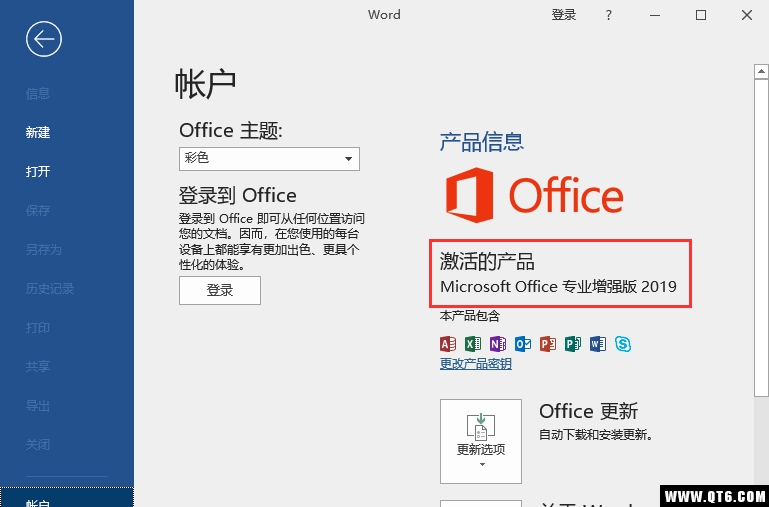Image resolution: width=769 pixels, height=507 pixels.
Task: Open the Office 主题 dropdown
Action: pyautogui.click(x=269, y=159)
